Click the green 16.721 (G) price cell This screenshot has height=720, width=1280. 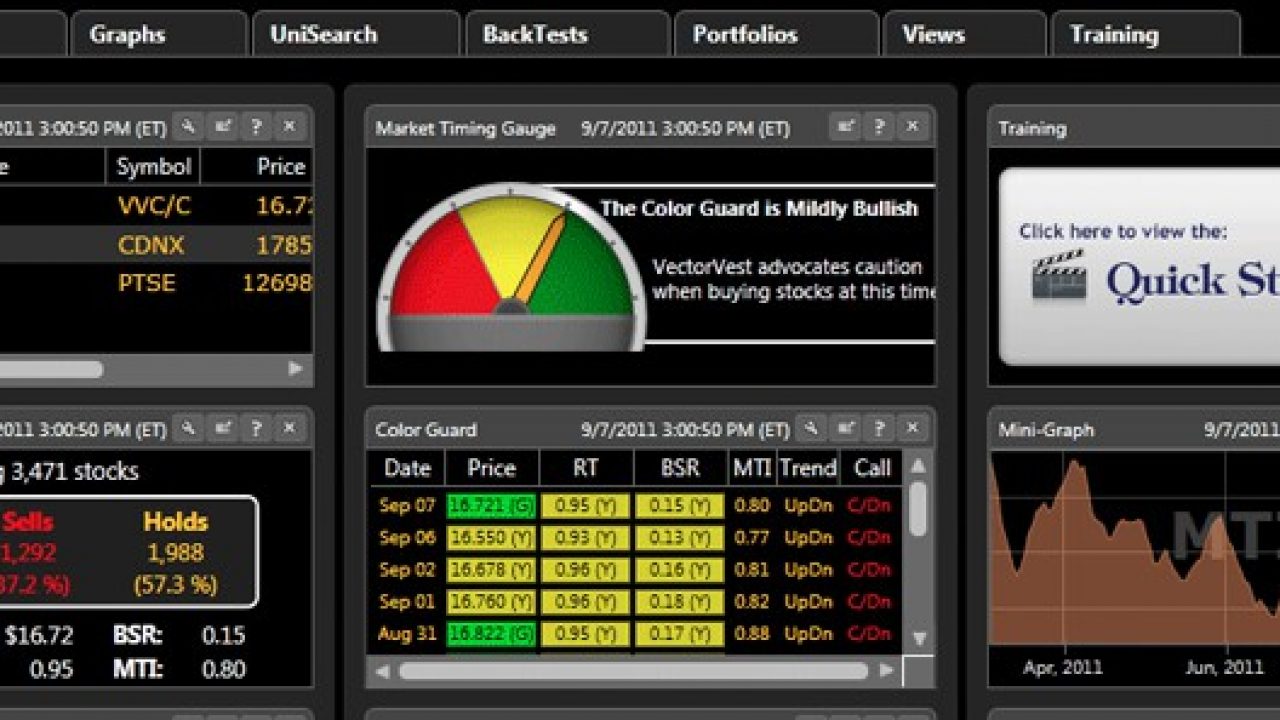pos(491,506)
